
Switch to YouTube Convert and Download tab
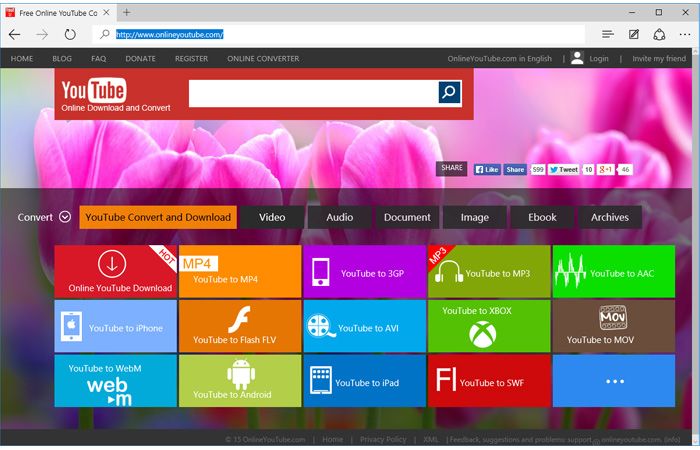158,217
